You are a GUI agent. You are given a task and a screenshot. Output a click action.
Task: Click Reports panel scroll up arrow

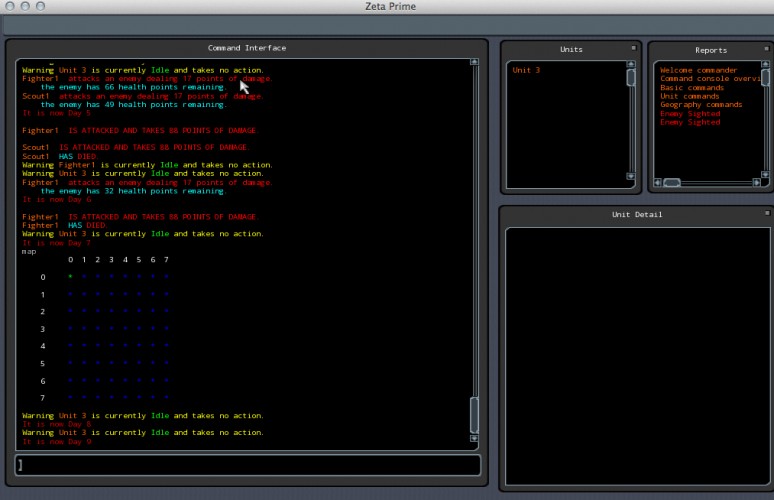tap(765, 64)
